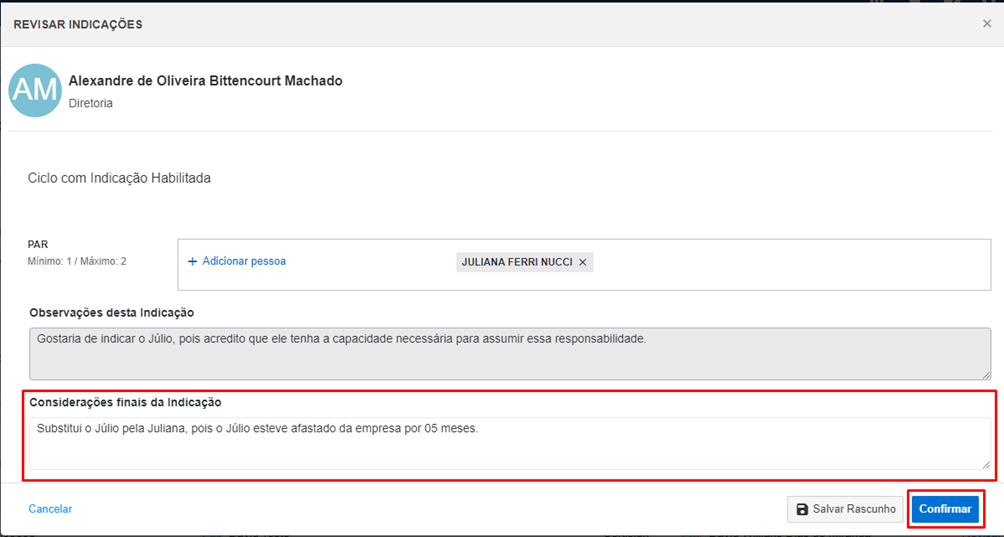Click the plus icon before Adicionar pessoa
The height and width of the screenshot is (537, 1004).
point(193,261)
